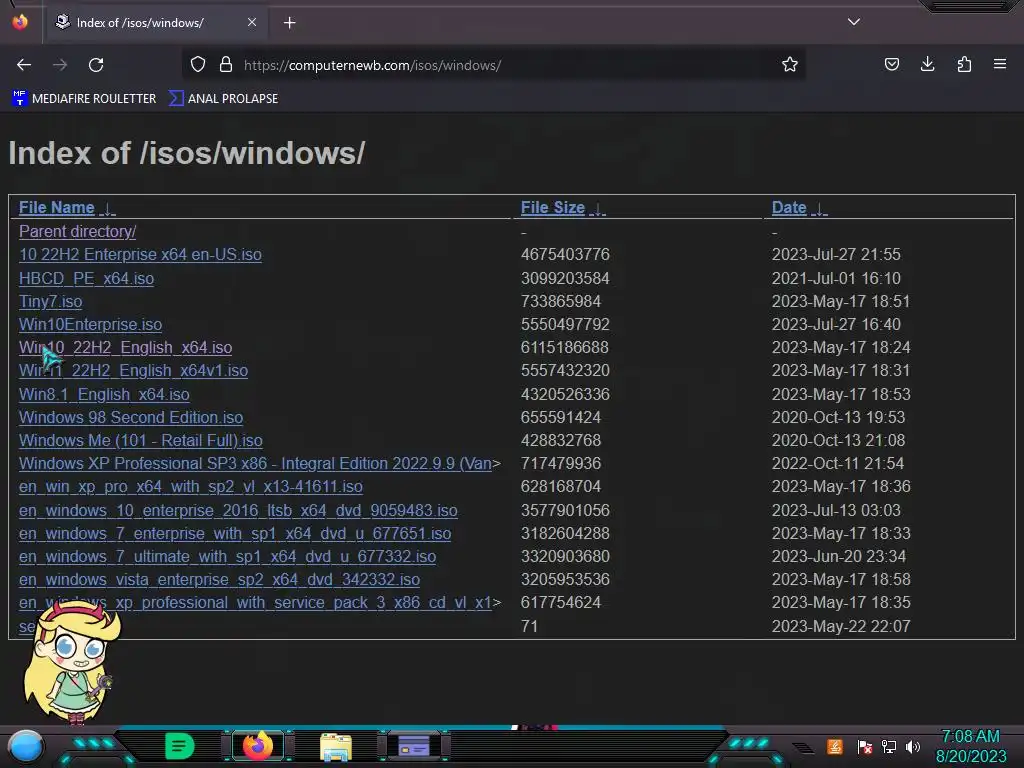Open the second bookmarks toolbar item
1024x768 pixels.
223,99
